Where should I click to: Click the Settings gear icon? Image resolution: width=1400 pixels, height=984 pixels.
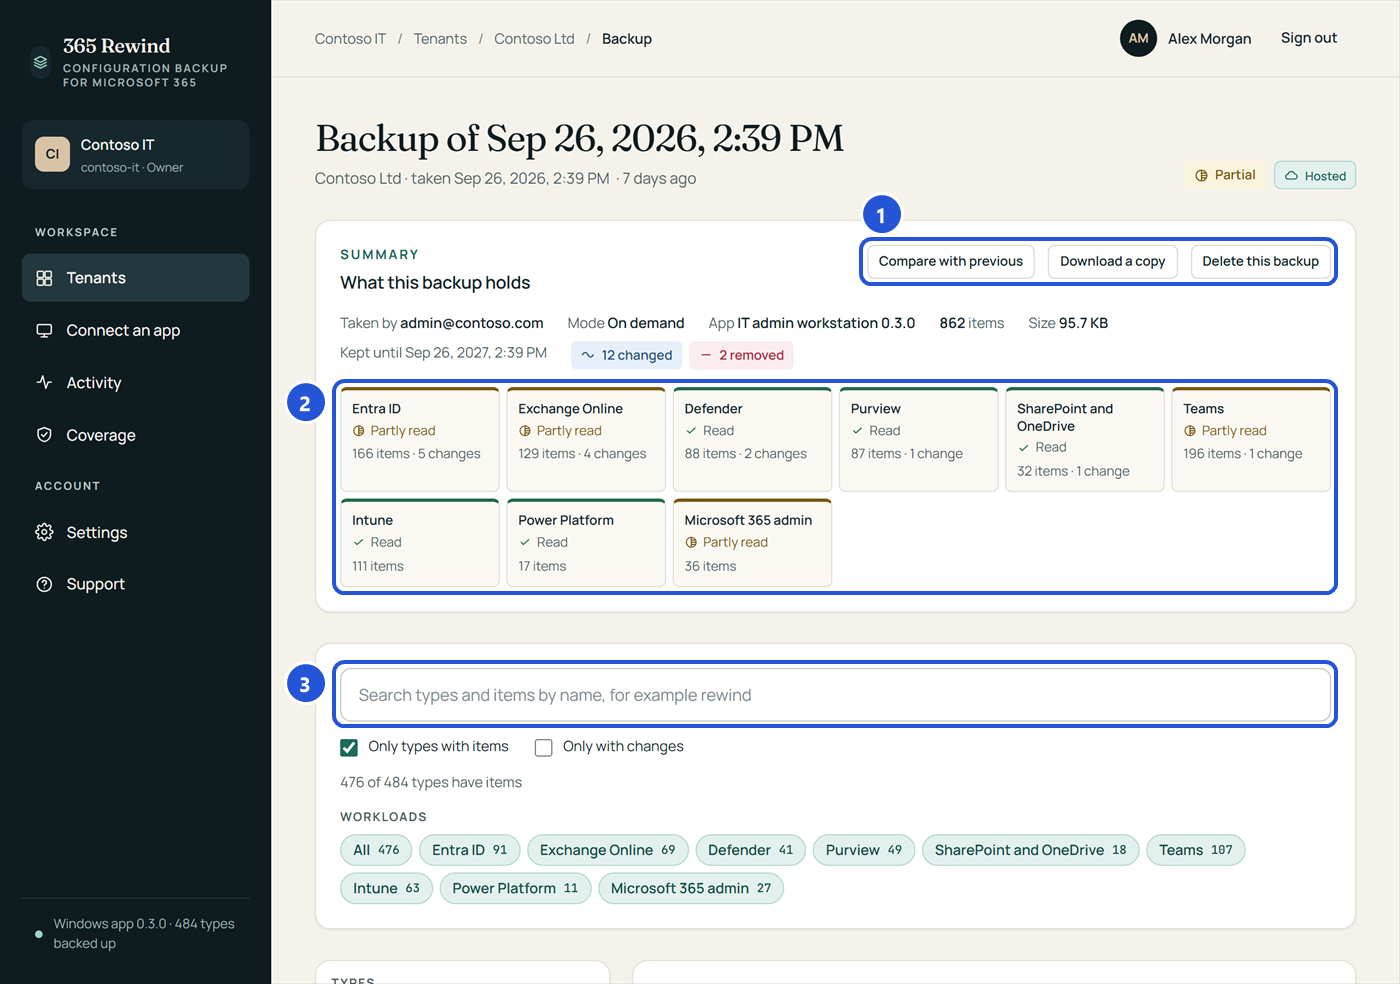44,532
